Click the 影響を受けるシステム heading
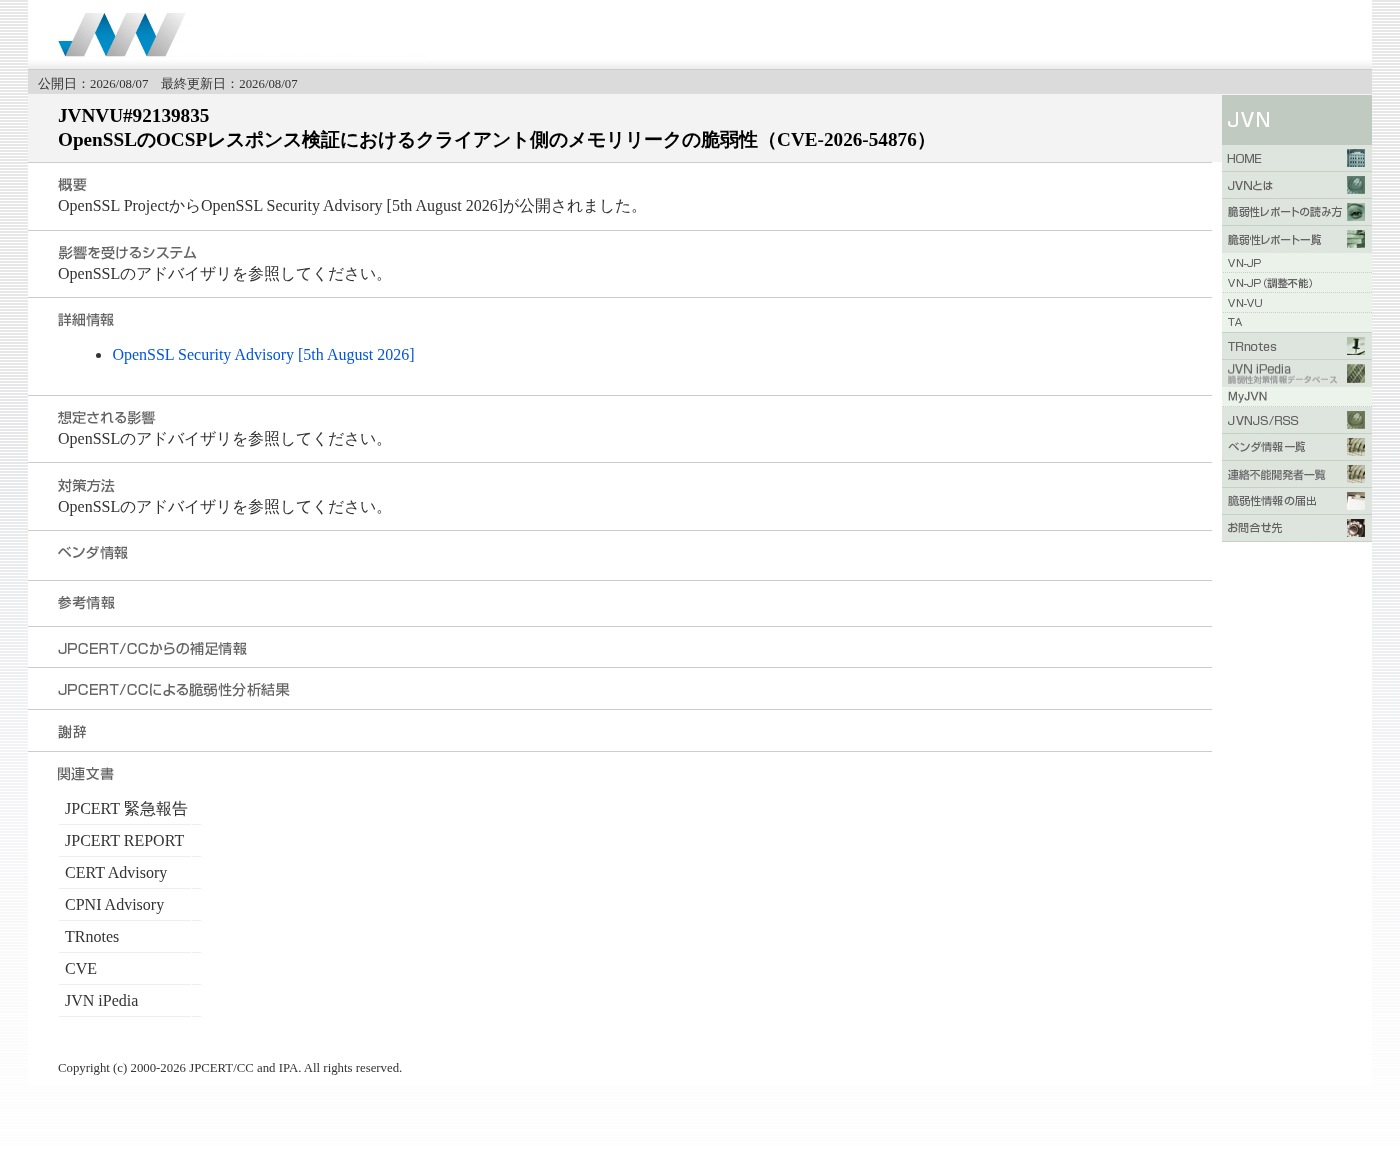 127,253
